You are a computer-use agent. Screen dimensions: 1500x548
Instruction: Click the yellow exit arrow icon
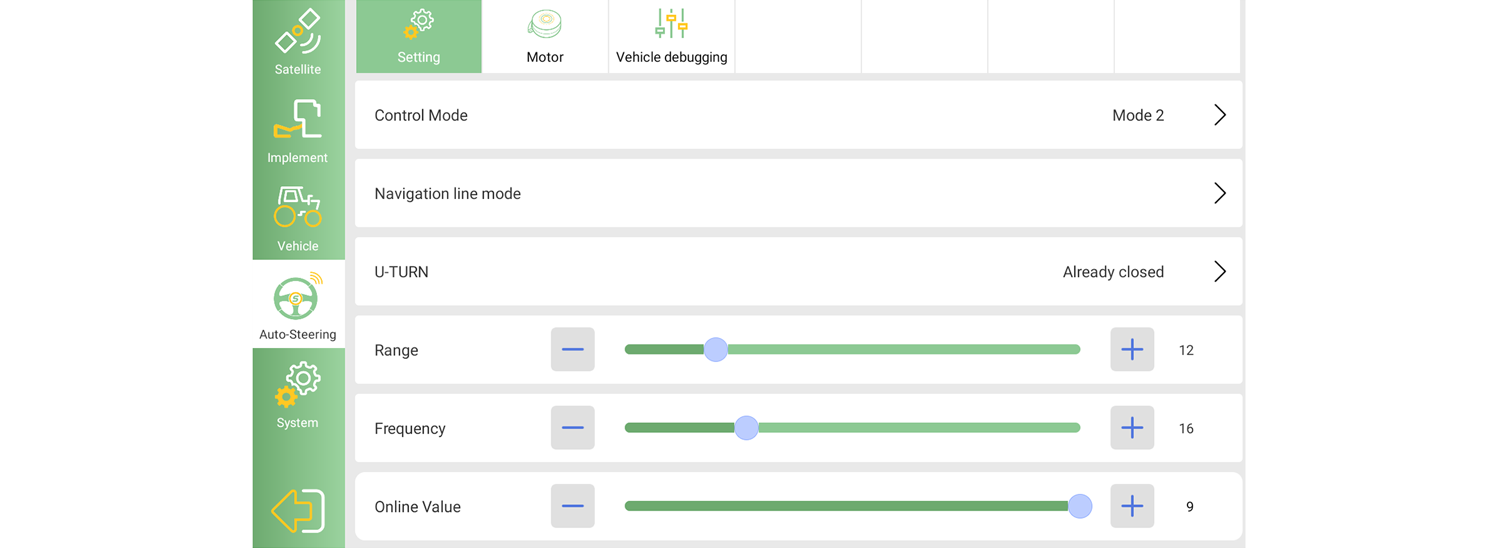tap(298, 511)
